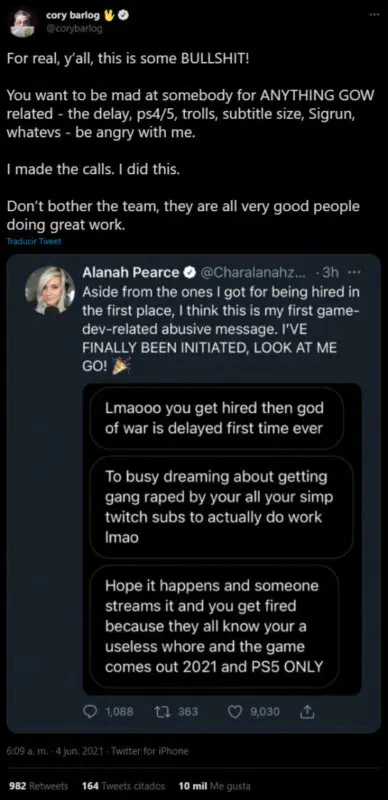388x800 pixels.
Task: Open the 164 Tweets citados list
Action: pos(124,786)
